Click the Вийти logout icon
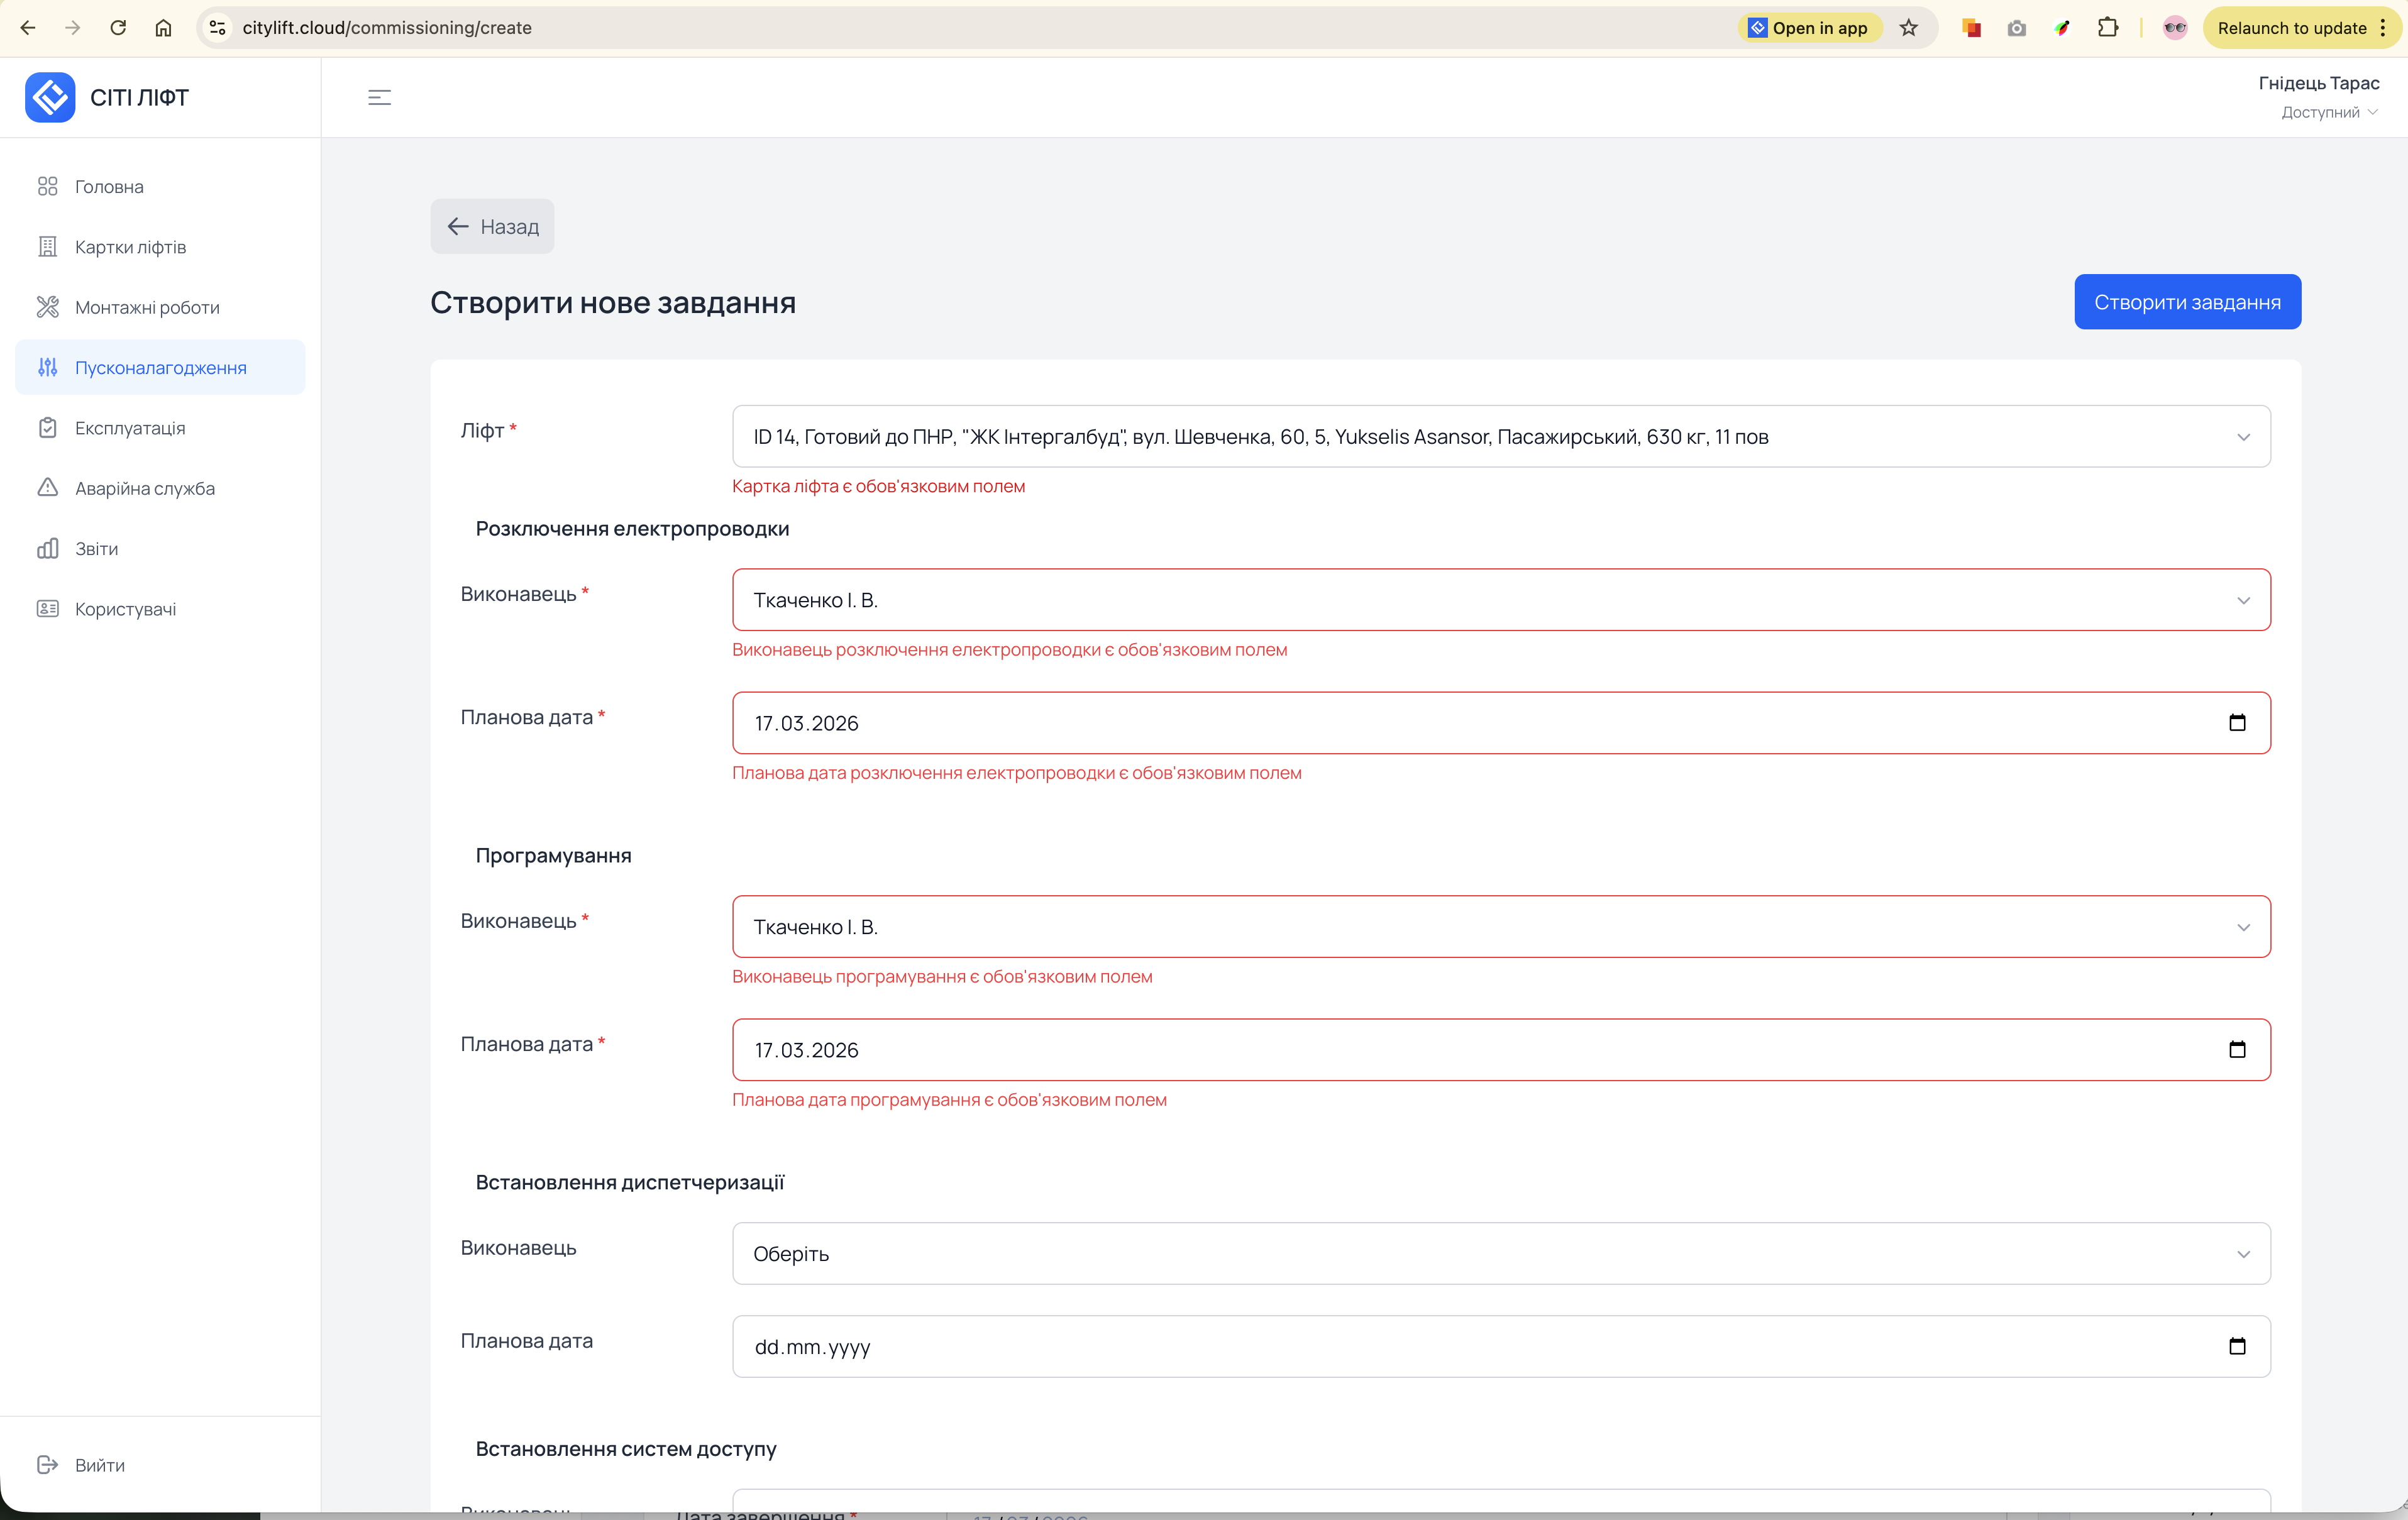Image resolution: width=2408 pixels, height=1520 pixels. (47, 1465)
